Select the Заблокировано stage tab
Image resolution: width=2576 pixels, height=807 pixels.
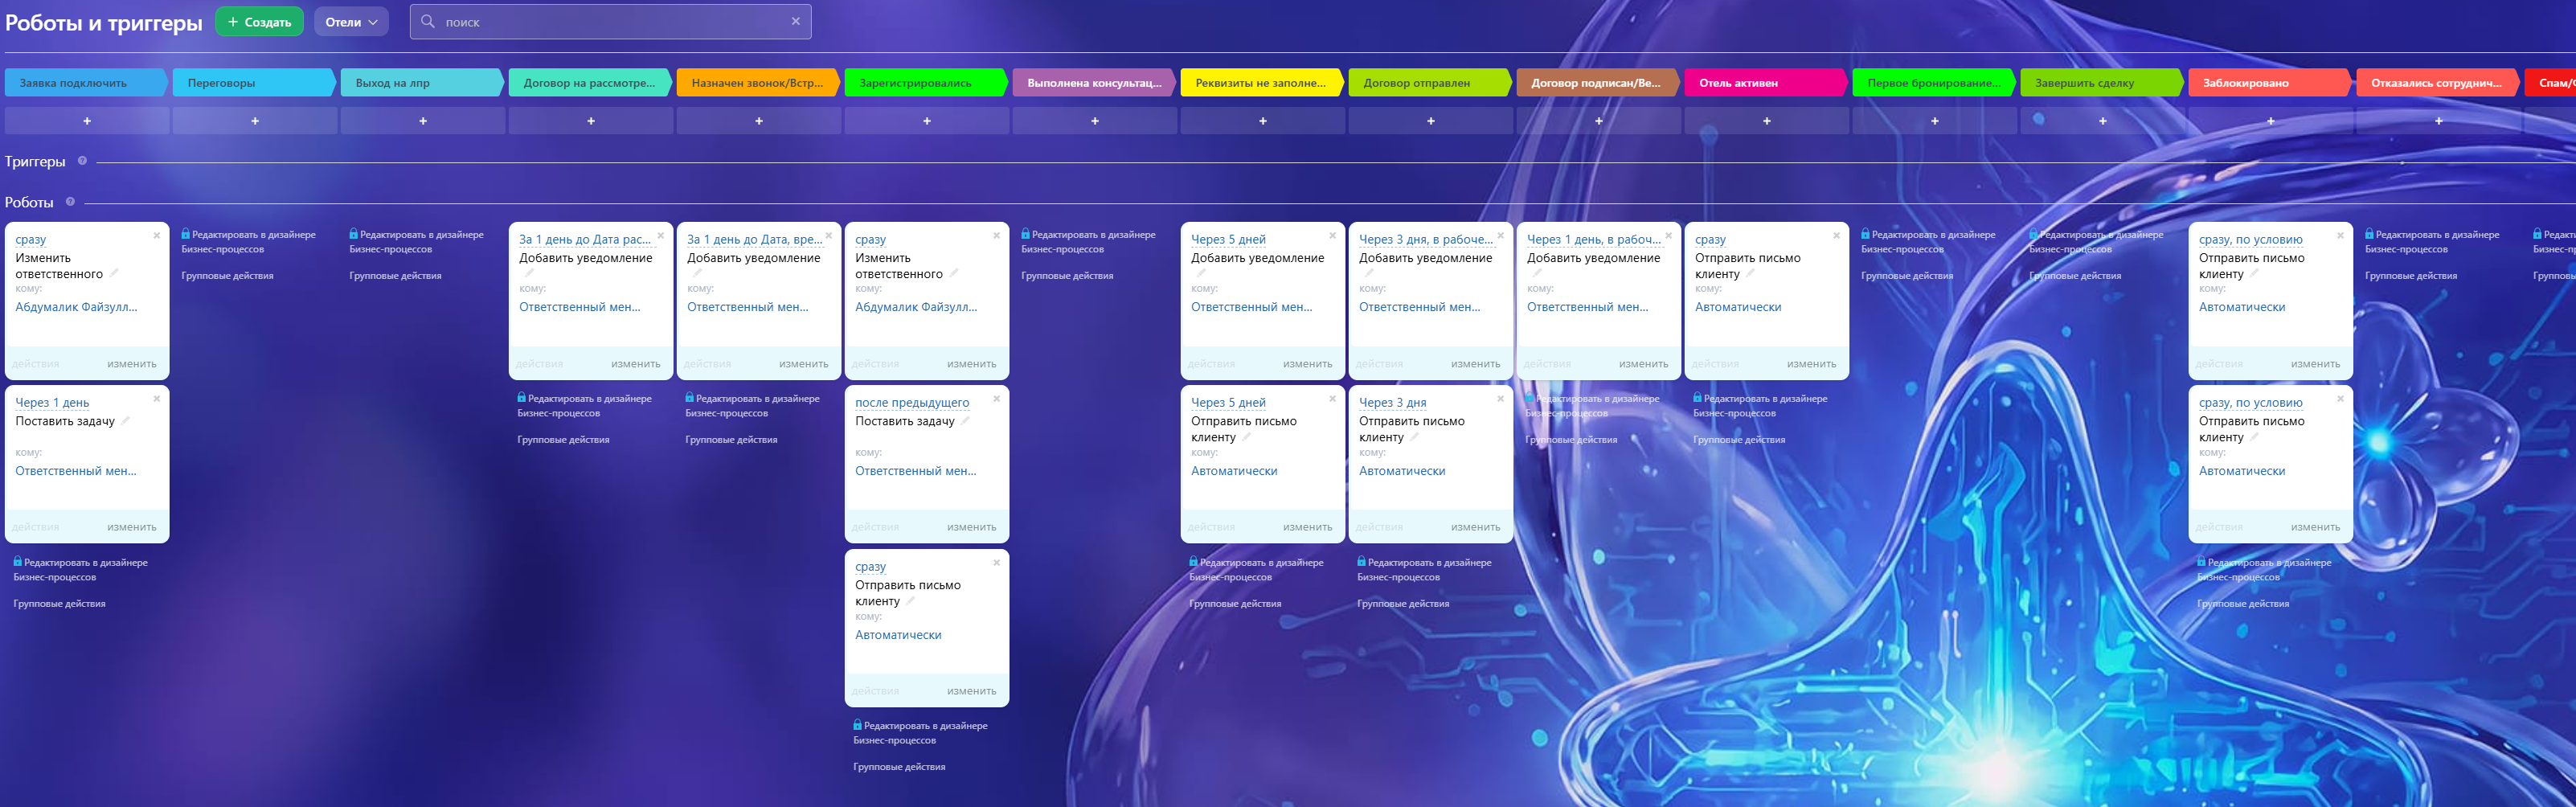click(x=2268, y=83)
